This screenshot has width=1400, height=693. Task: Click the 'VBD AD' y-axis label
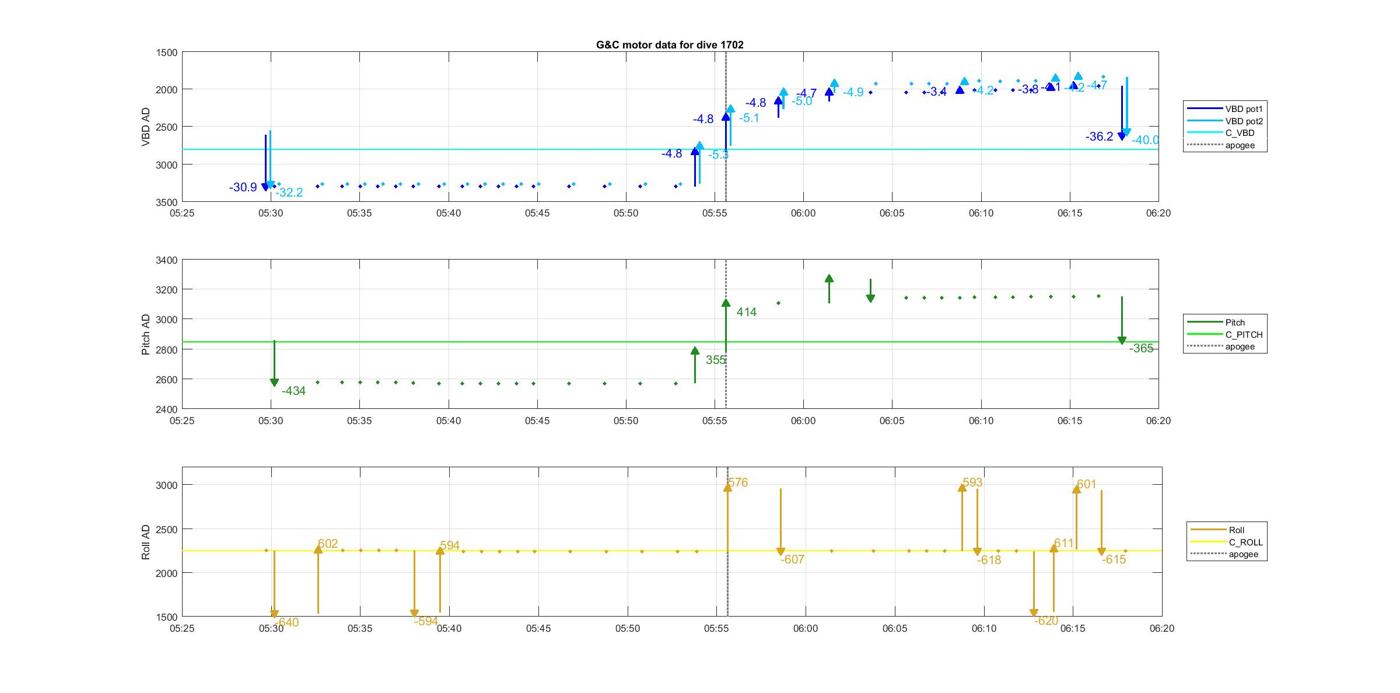(x=146, y=127)
